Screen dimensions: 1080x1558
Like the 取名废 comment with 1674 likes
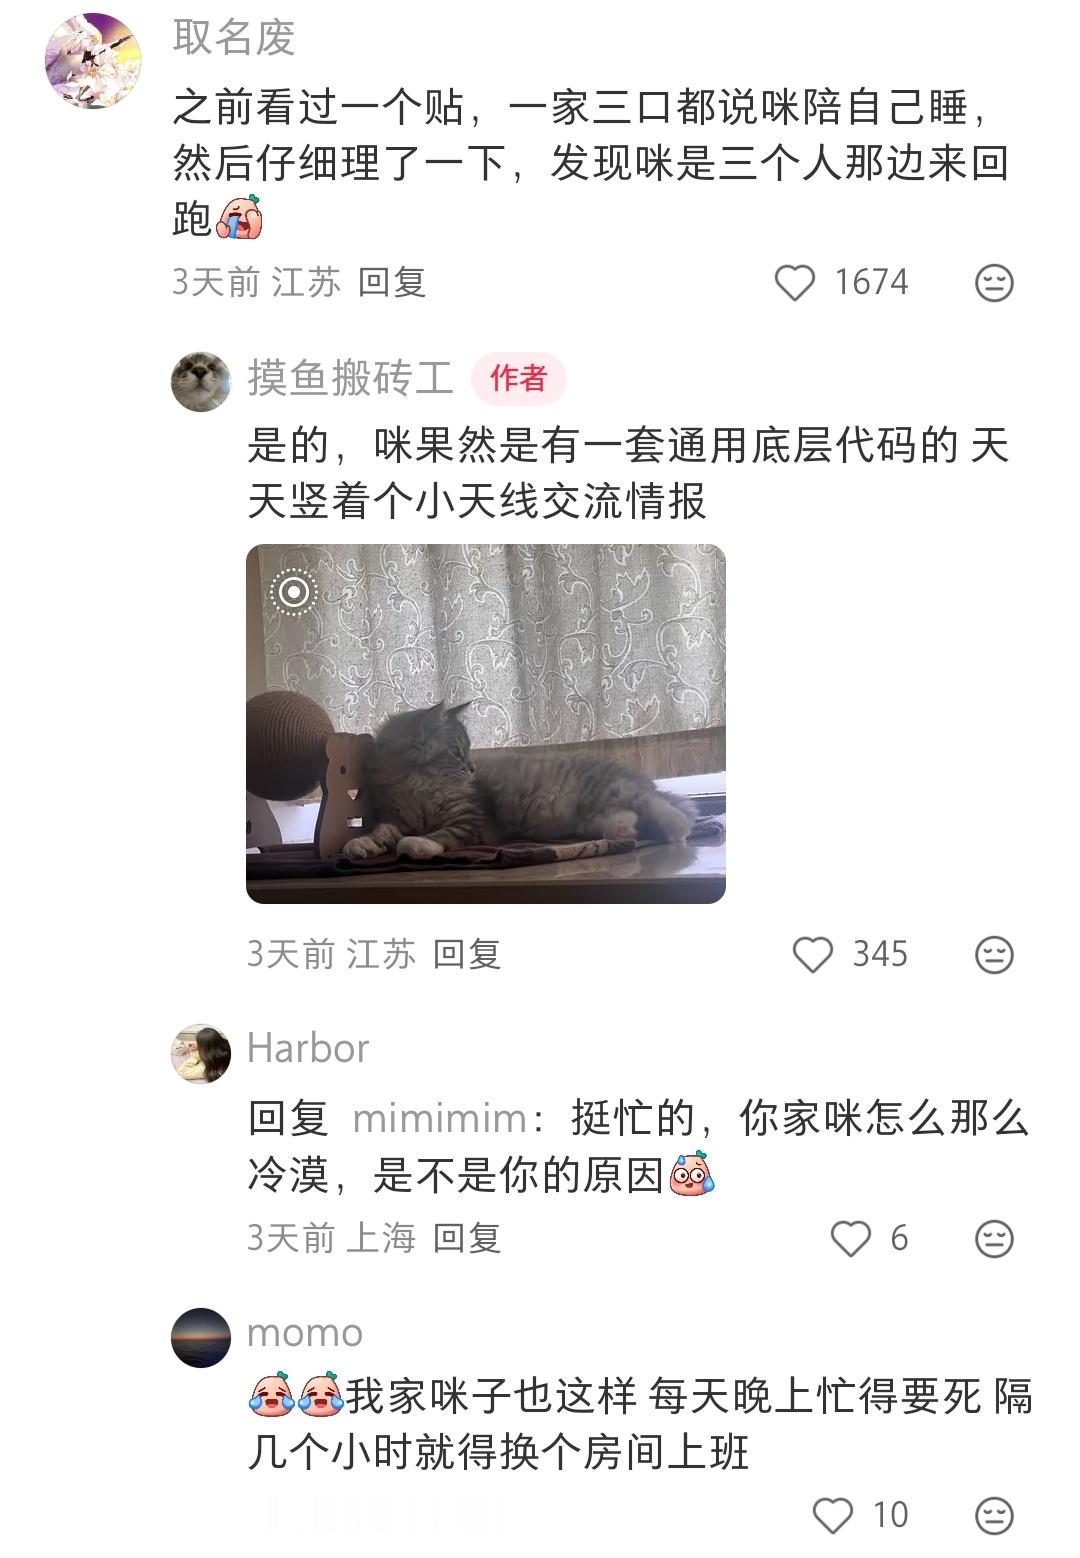pos(795,283)
